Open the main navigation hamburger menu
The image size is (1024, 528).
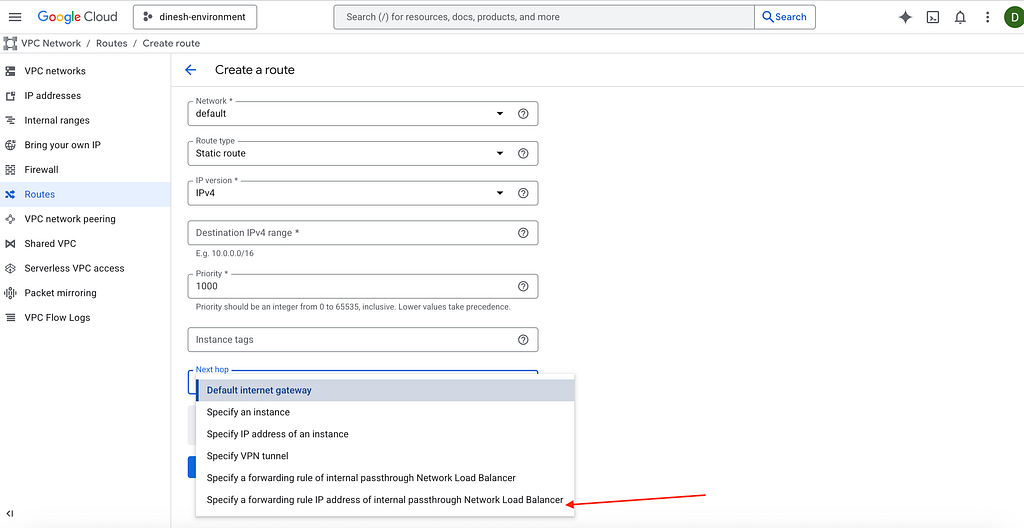(x=14, y=17)
